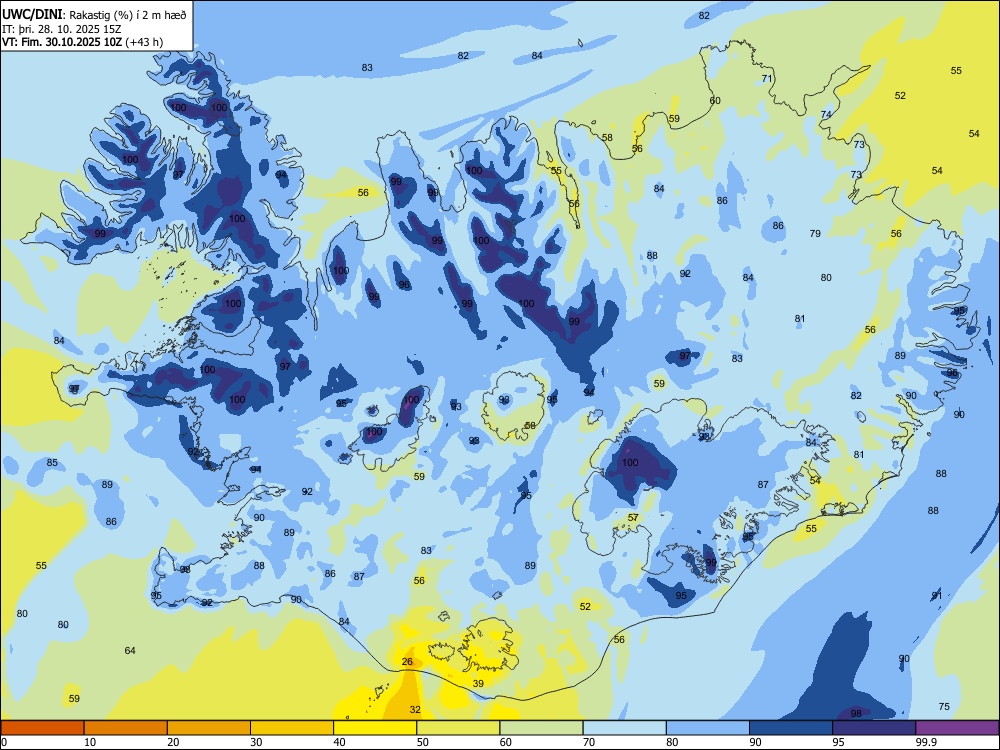
Task: Click the humidity value 39 on the map
Action: click(478, 683)
